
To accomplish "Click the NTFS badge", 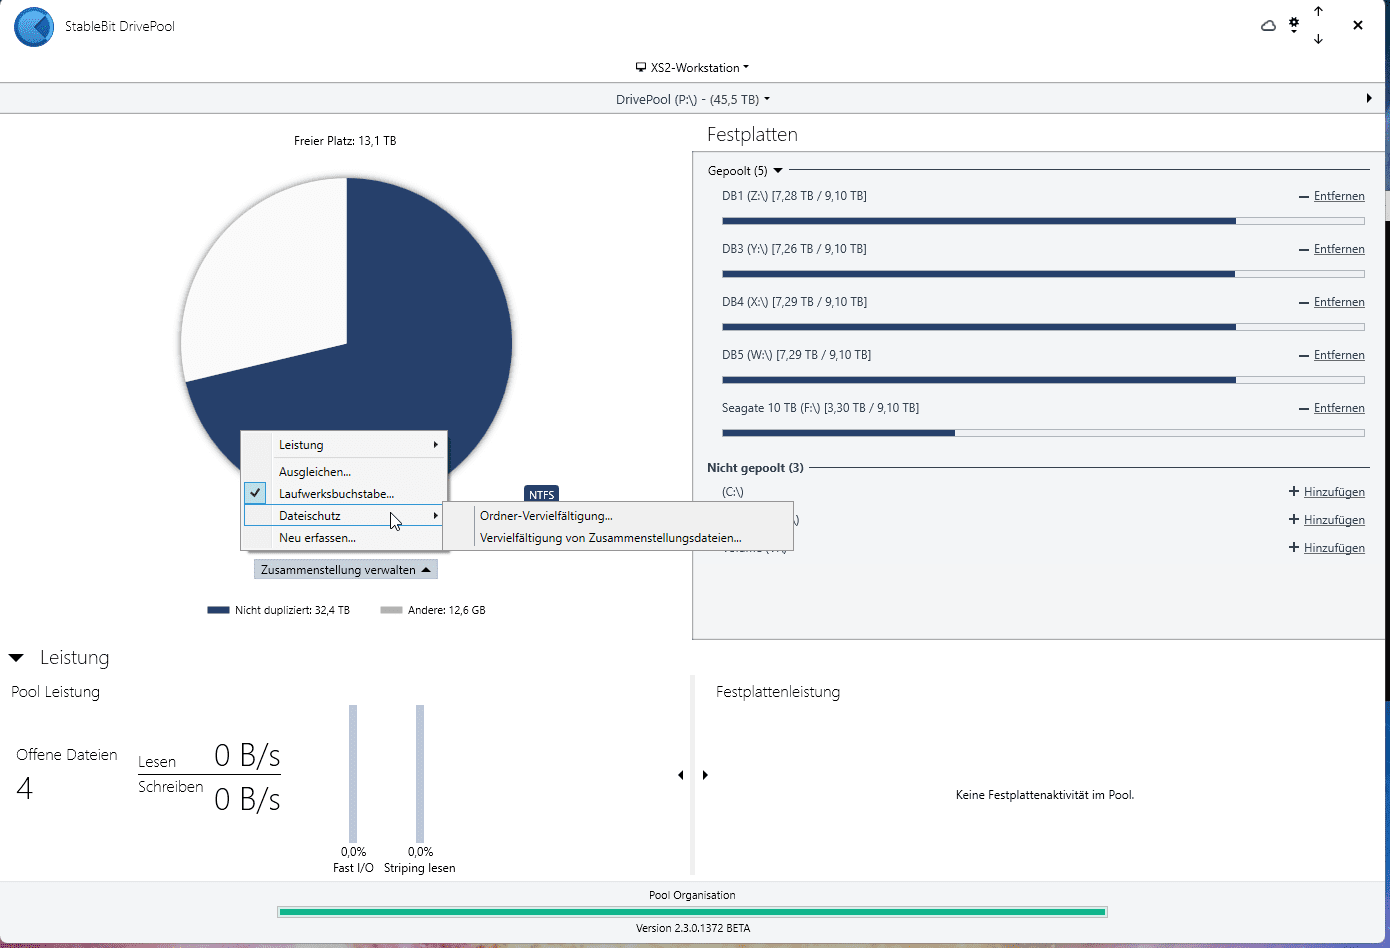I will coord(541,494).
